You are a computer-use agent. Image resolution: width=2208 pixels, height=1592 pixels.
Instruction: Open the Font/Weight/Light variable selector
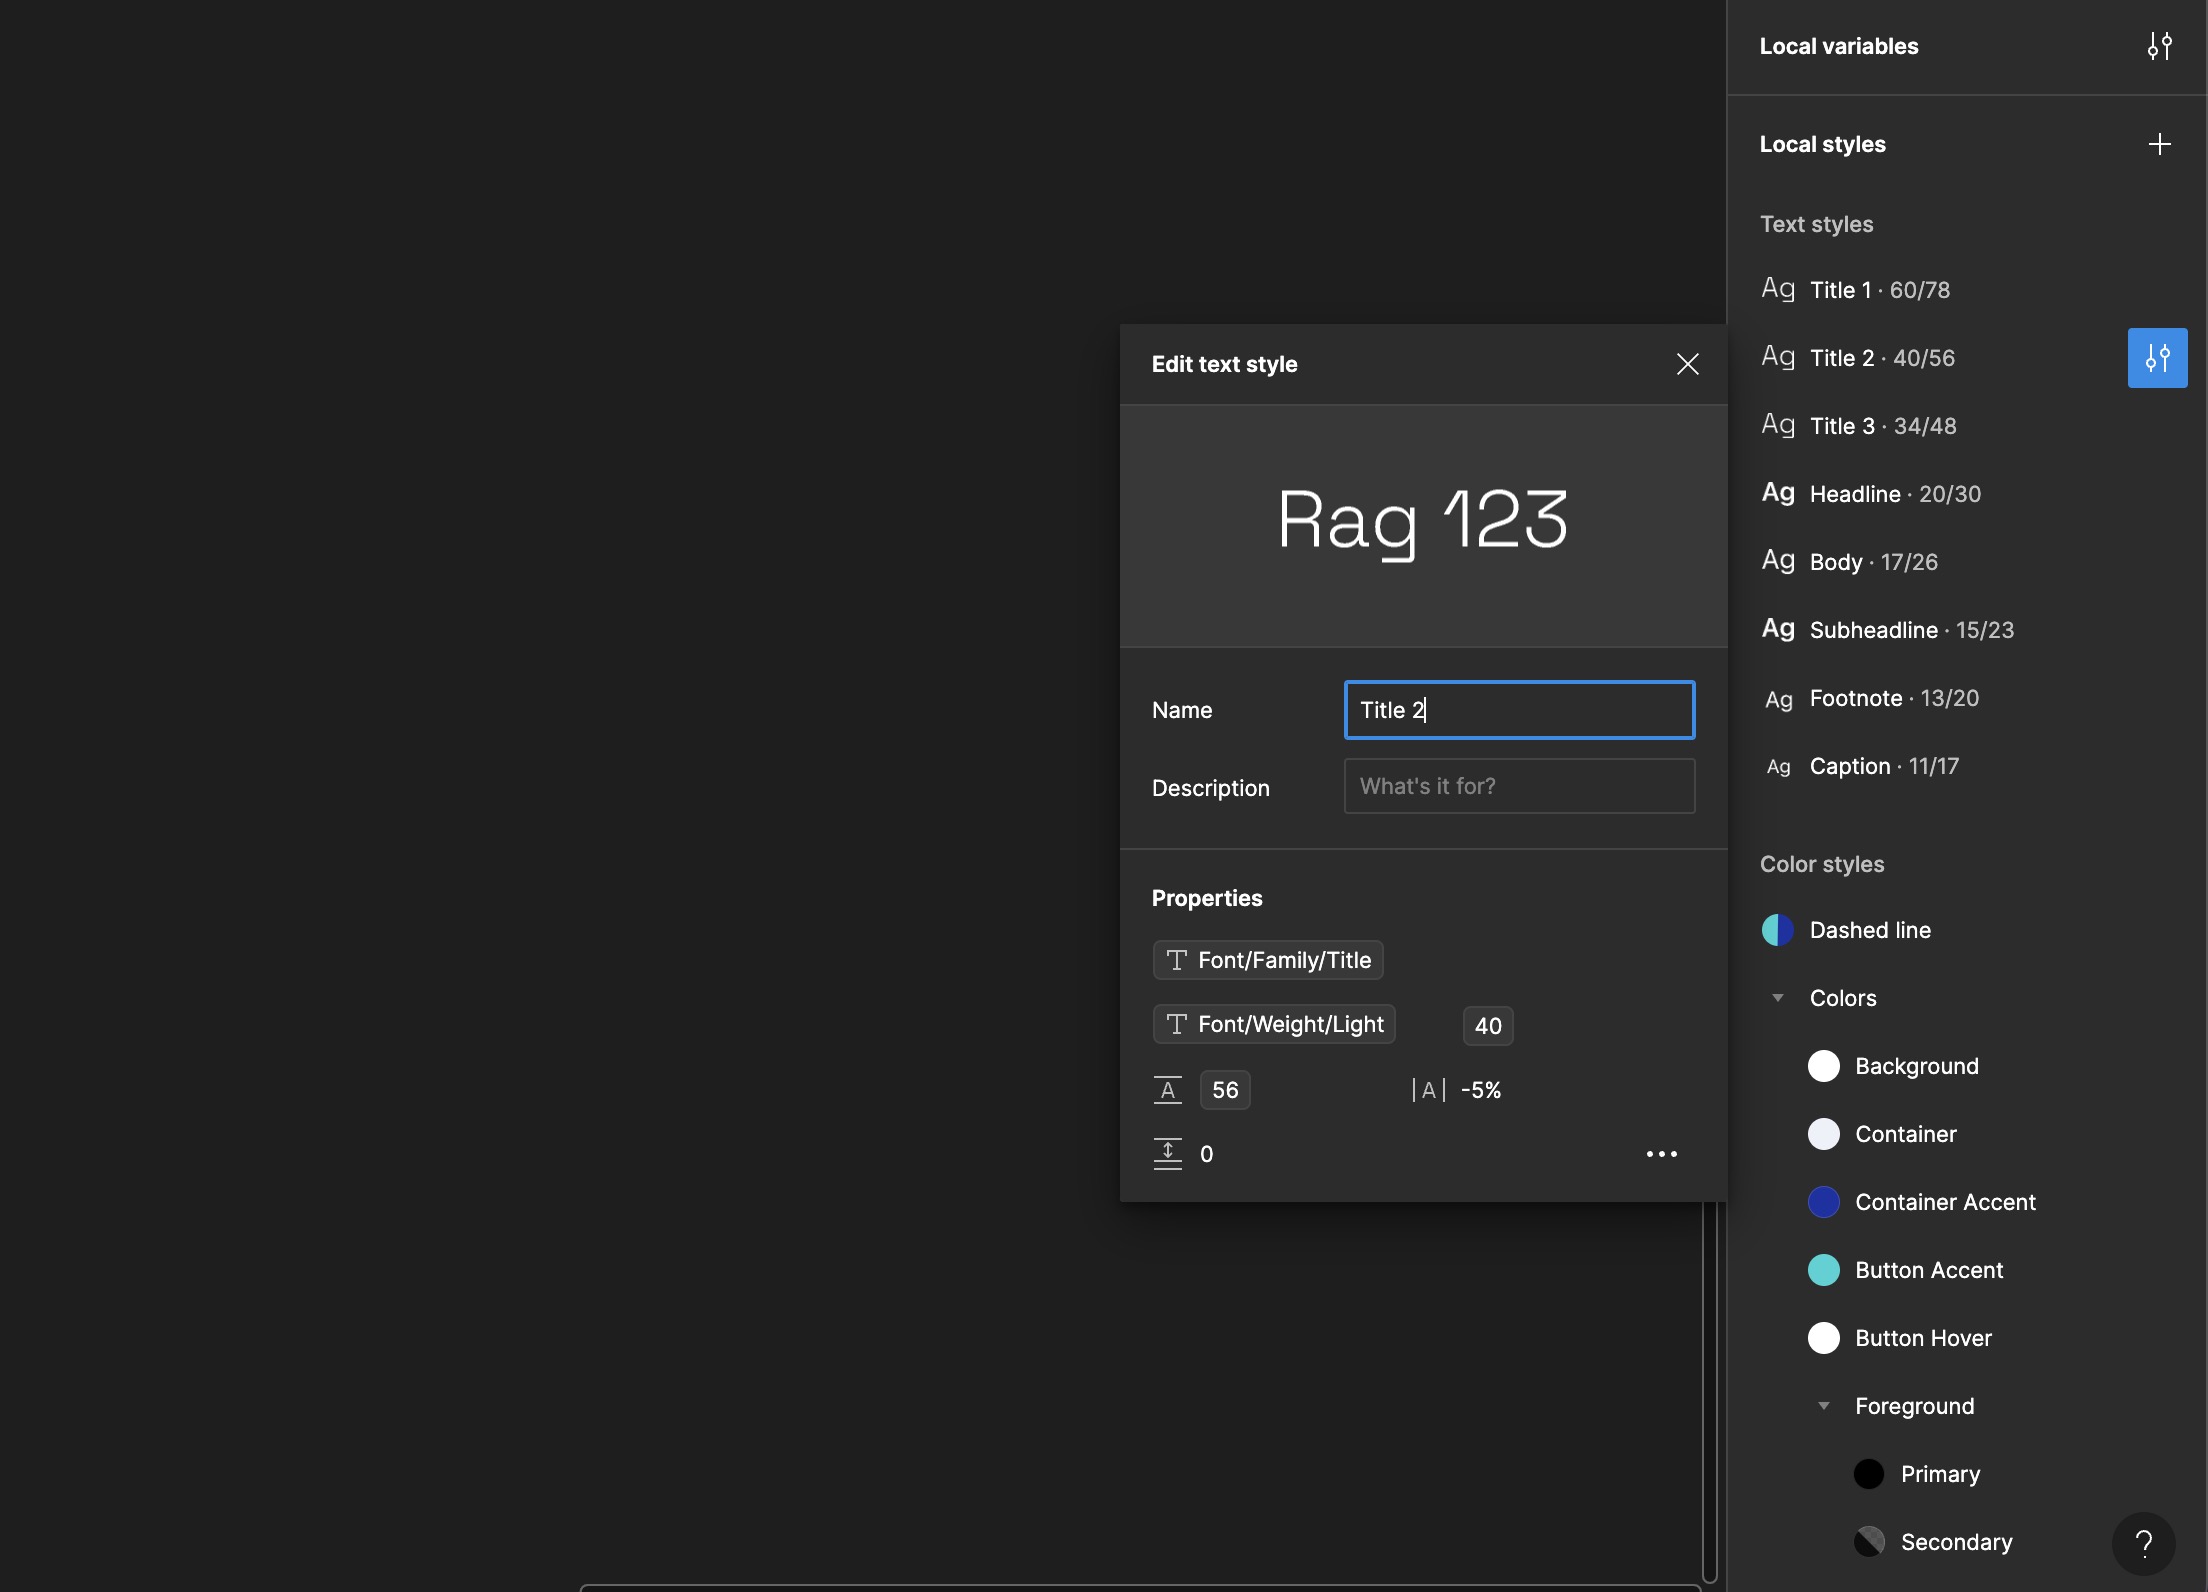coord(1274,1024)
